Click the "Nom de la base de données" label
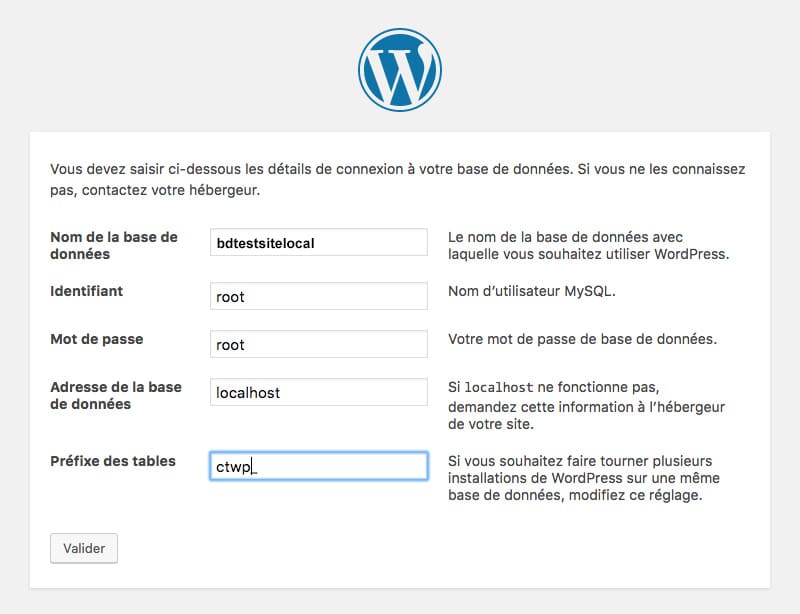800x614 pixels. pos(114,245)
